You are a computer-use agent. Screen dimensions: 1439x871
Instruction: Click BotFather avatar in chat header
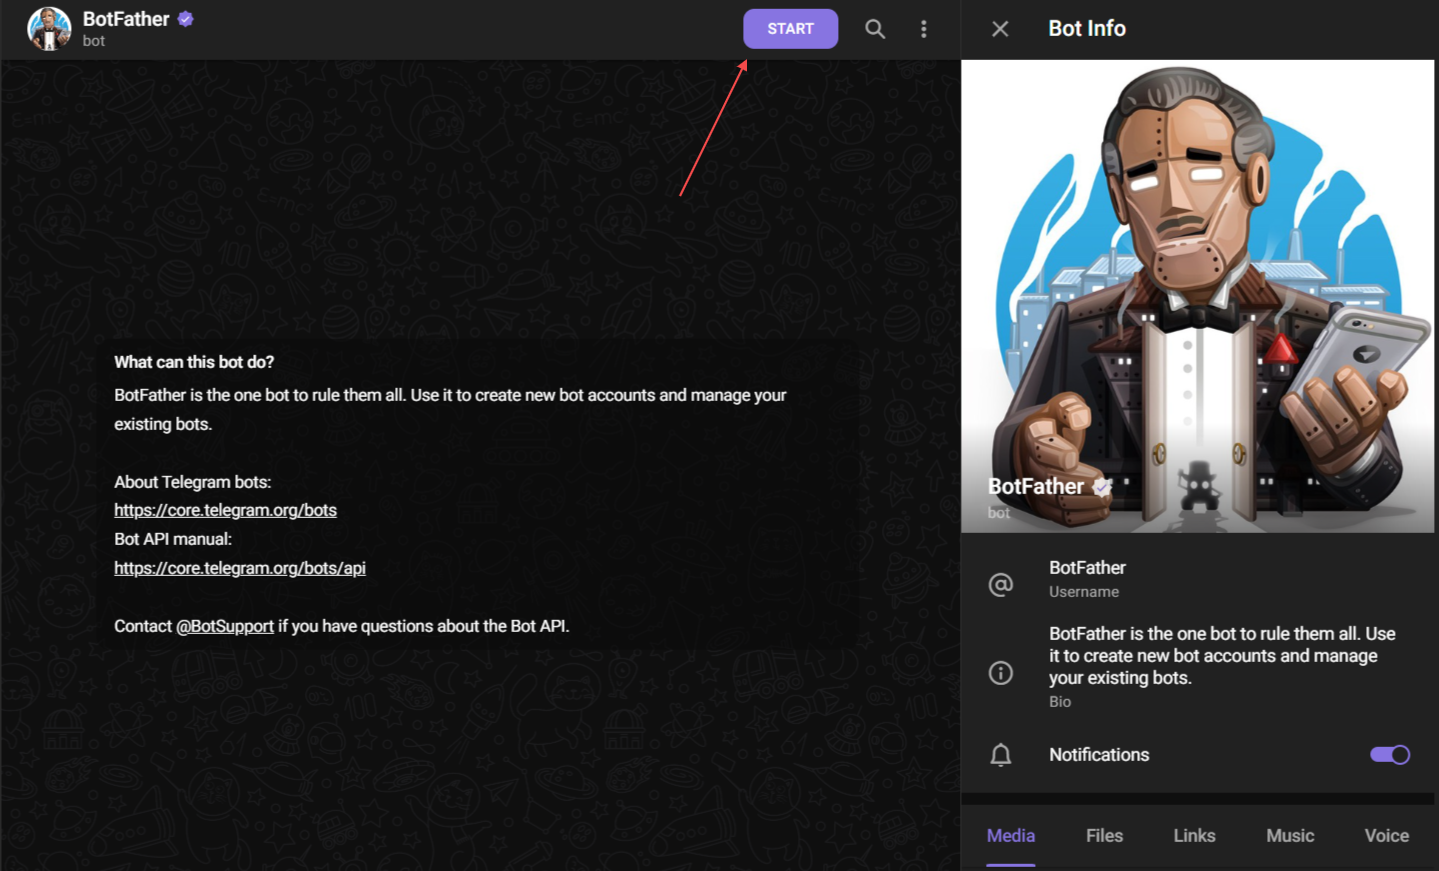(x=49, y=29)
